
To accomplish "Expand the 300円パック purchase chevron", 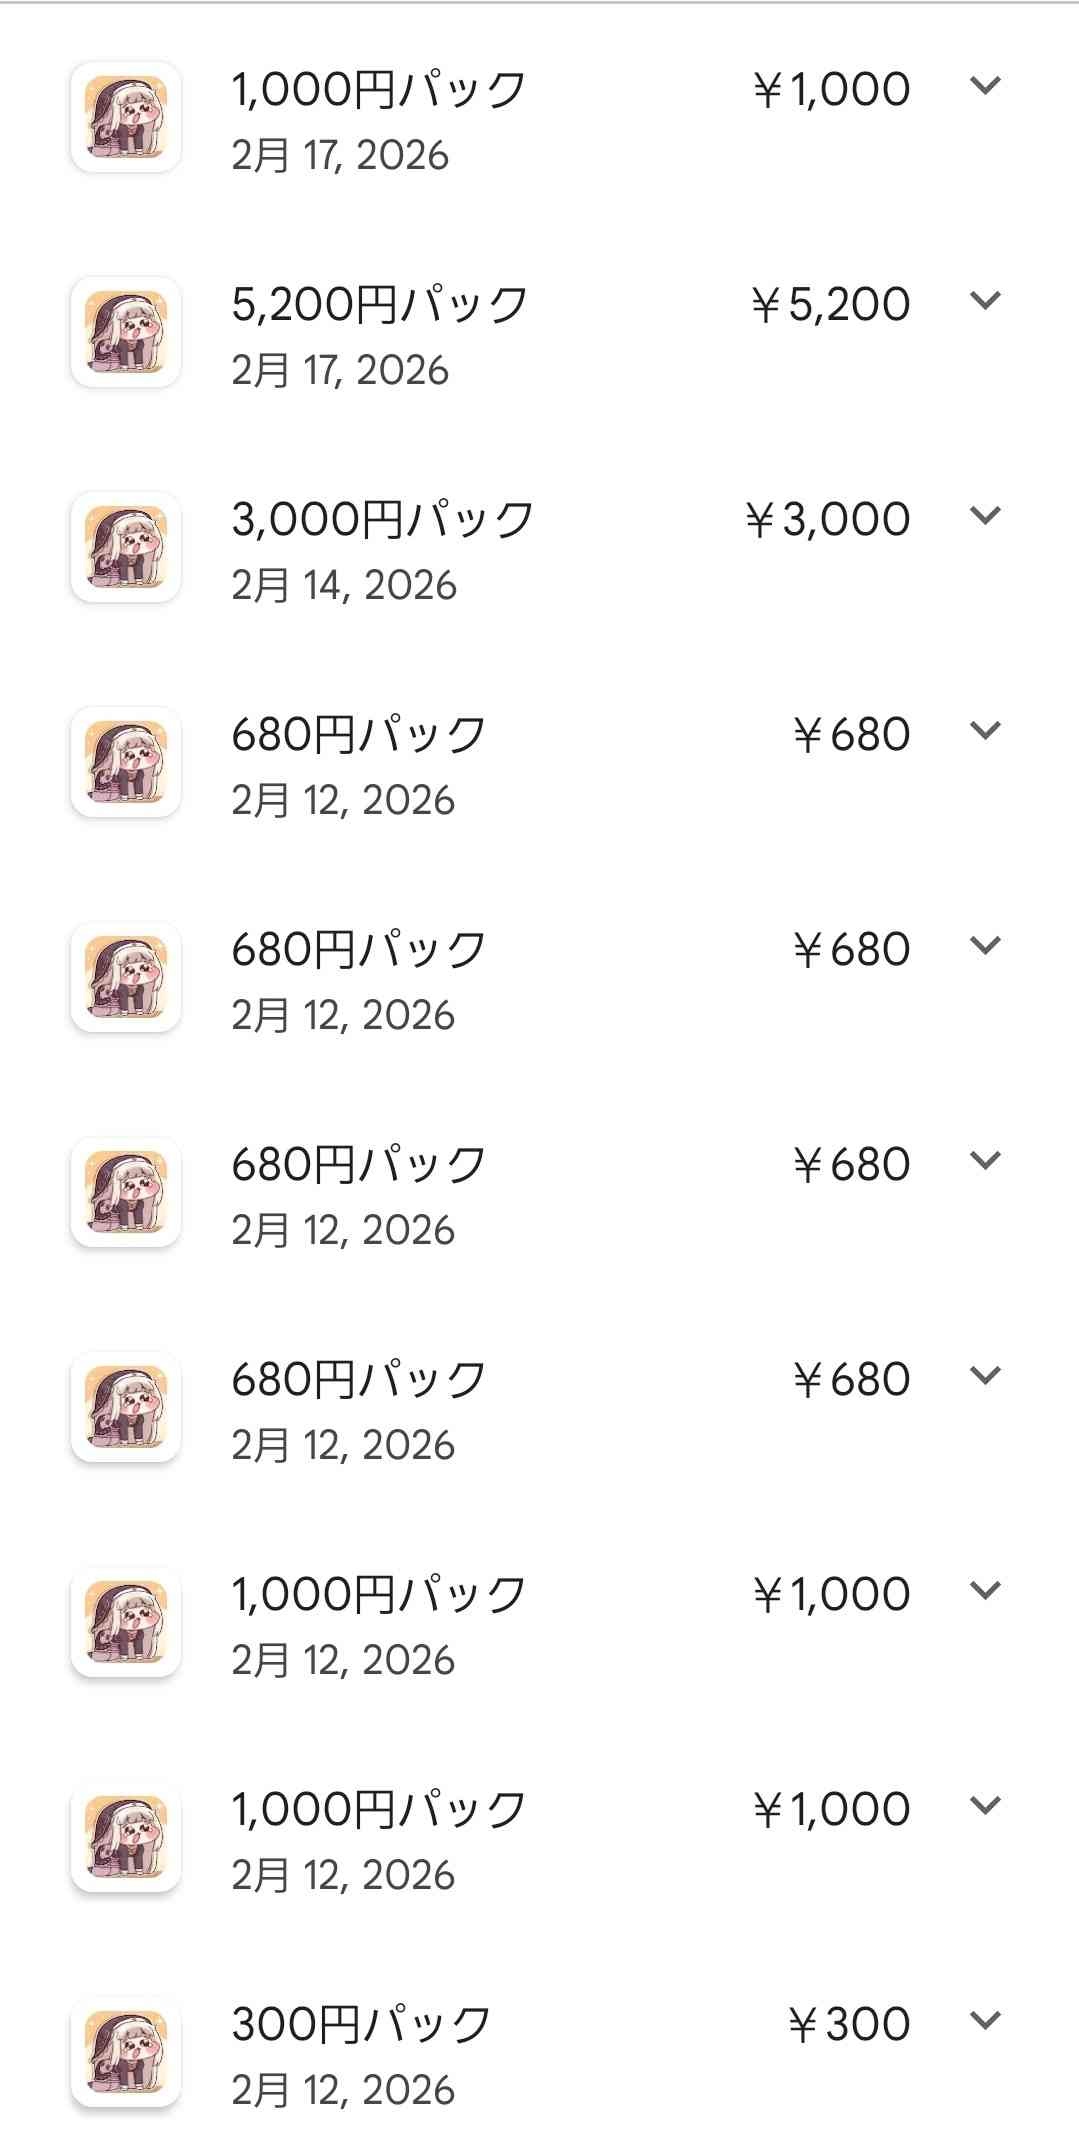I will tap(985, 2020).
